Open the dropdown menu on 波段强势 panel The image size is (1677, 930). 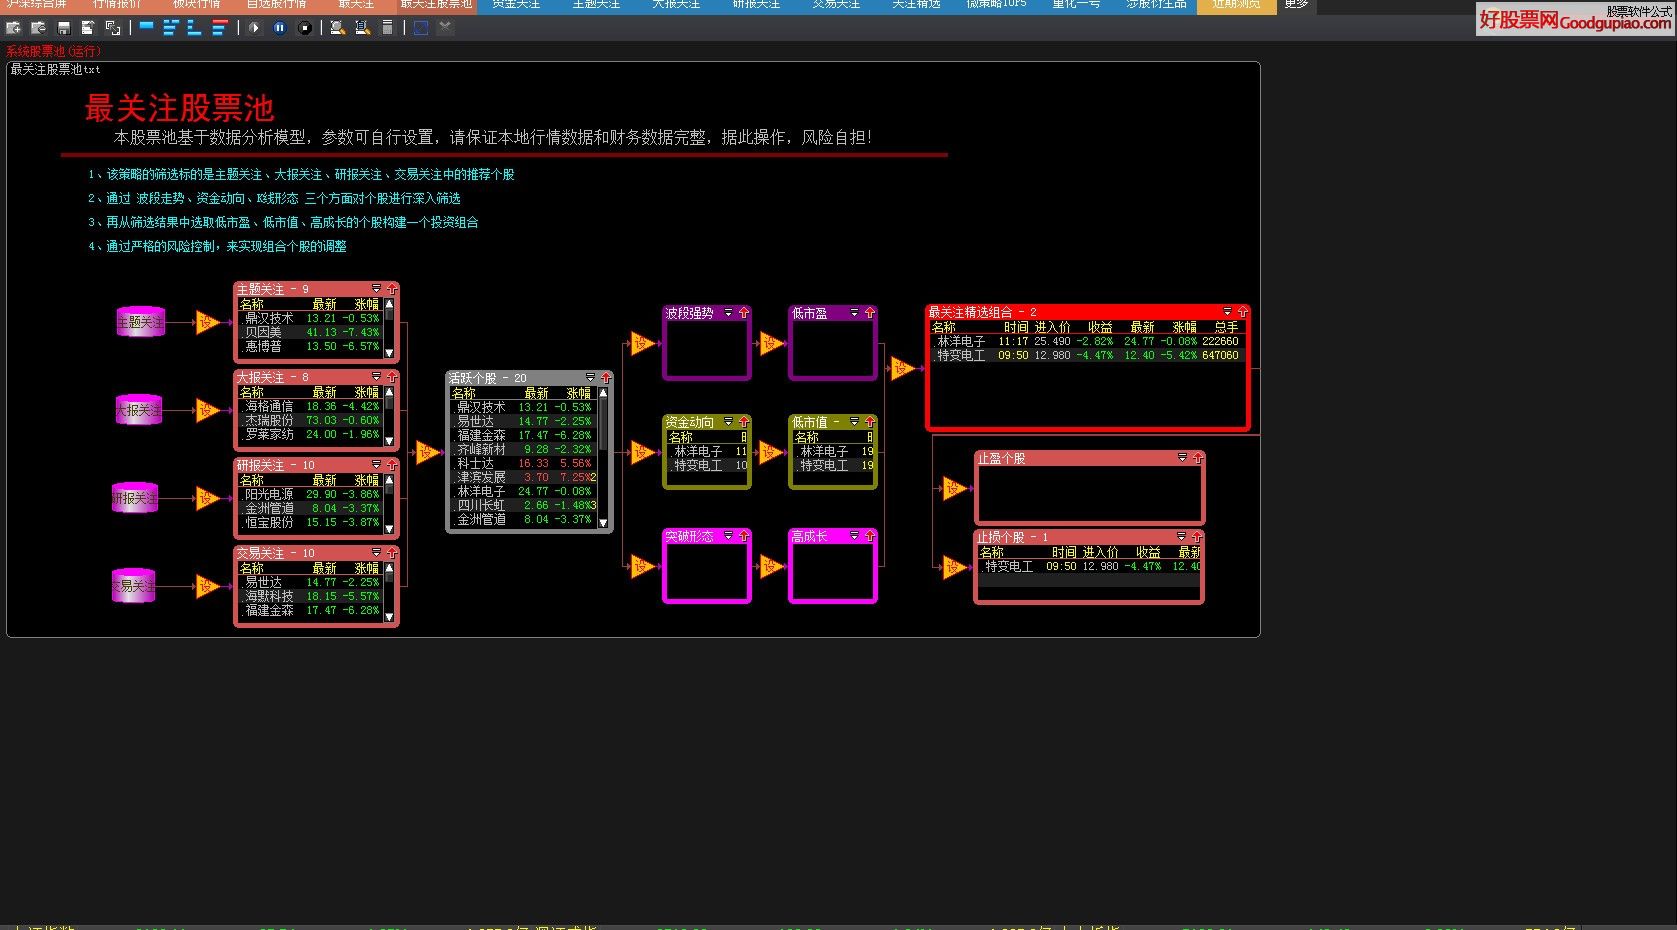point(728,313)
